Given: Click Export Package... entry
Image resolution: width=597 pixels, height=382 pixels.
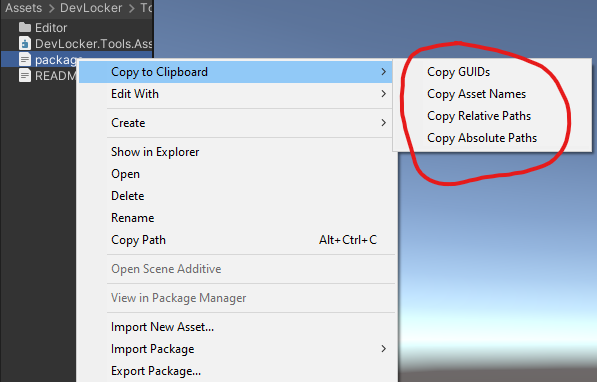Looking at the screenshot, I should (x=156, y=371).
